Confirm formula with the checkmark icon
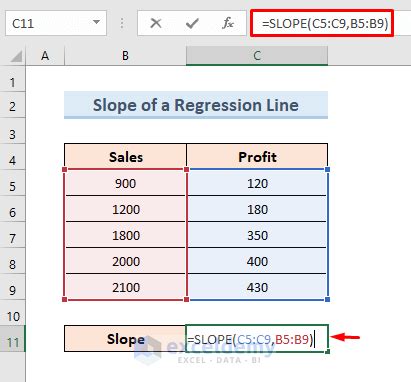The height and width of the screenshot is (382, 411). (x=192, y=23)
